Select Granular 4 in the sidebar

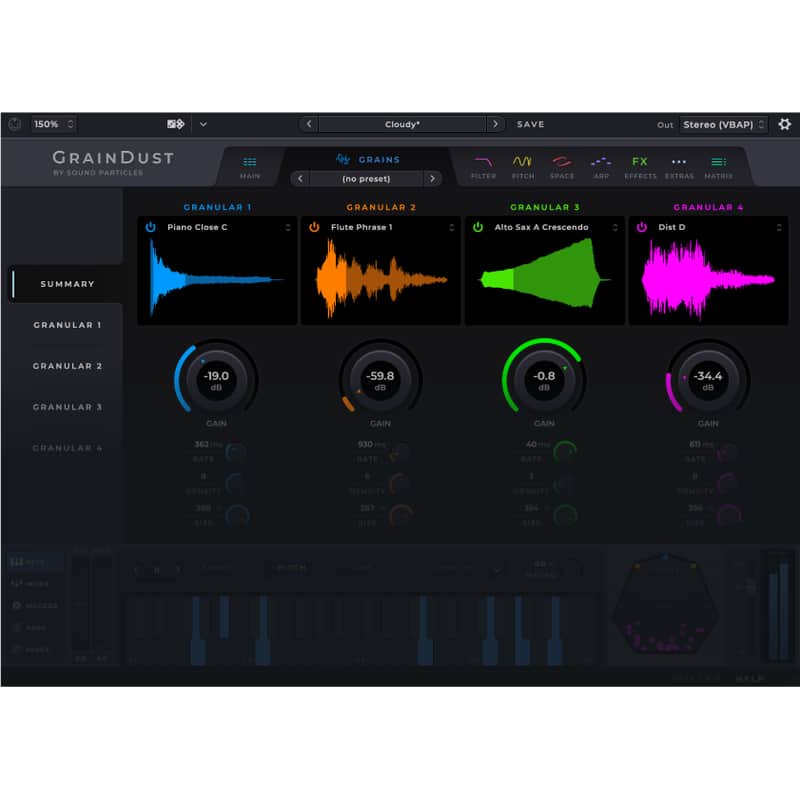pos(67,448)
